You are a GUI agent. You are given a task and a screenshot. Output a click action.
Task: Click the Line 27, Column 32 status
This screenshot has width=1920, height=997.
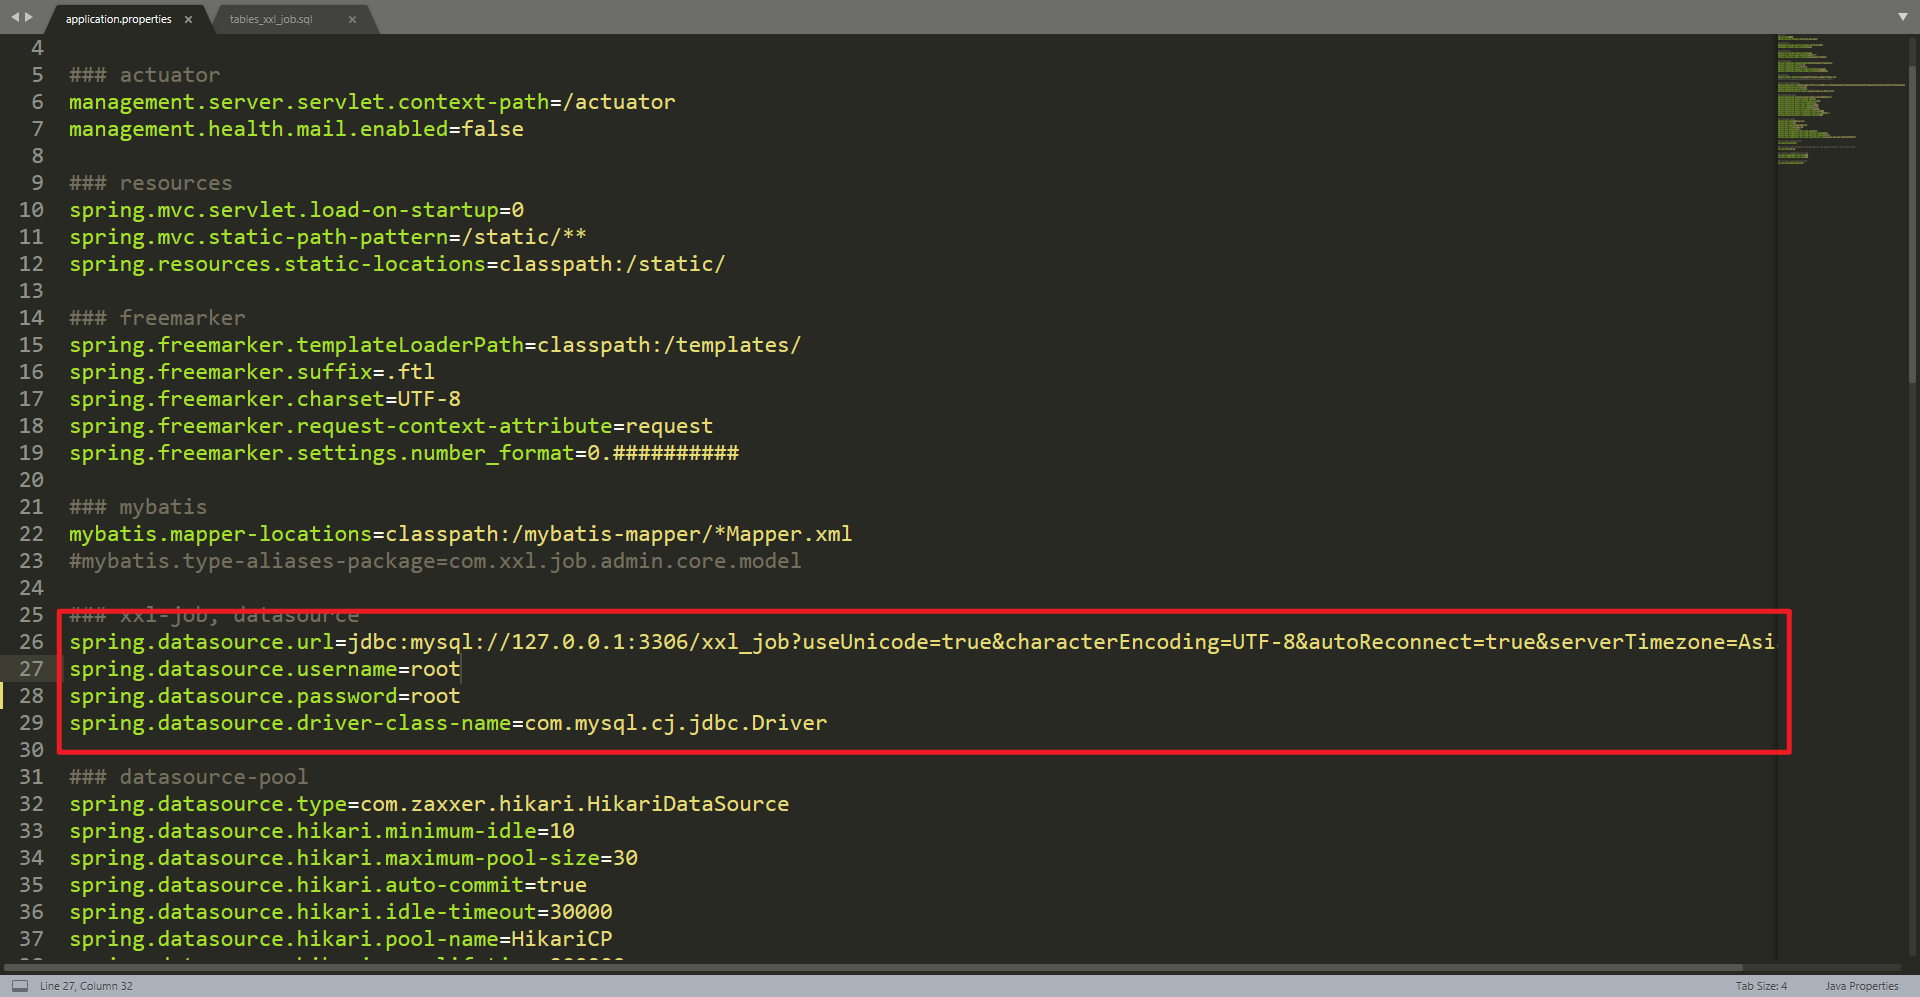pyautogui.click(x=86, y=986)
